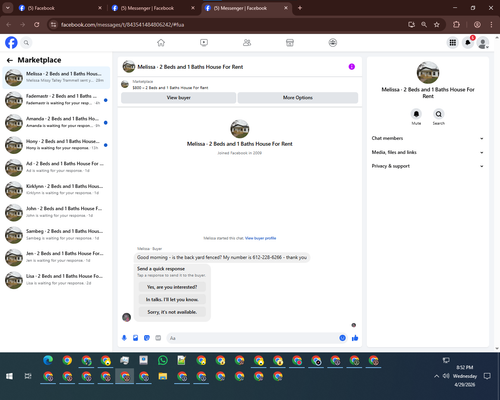This screenshot has width=500, height=400.
Task: Open the Video tab icon
Action: [204, 43]
